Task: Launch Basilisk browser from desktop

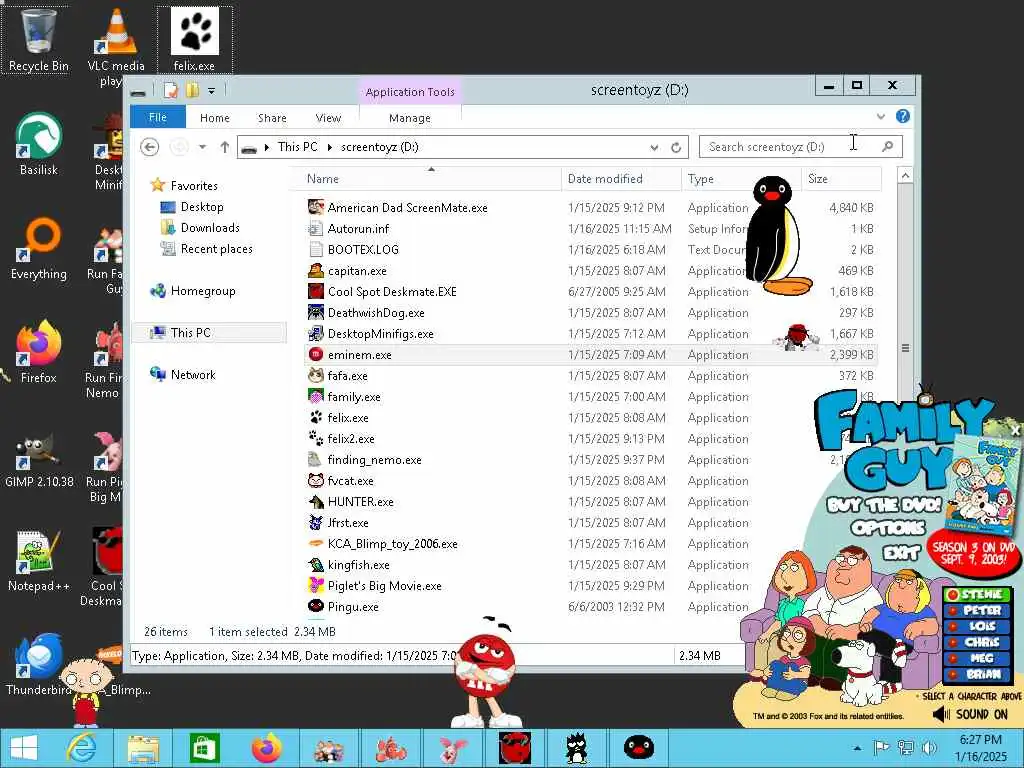Action: point(39,144)
